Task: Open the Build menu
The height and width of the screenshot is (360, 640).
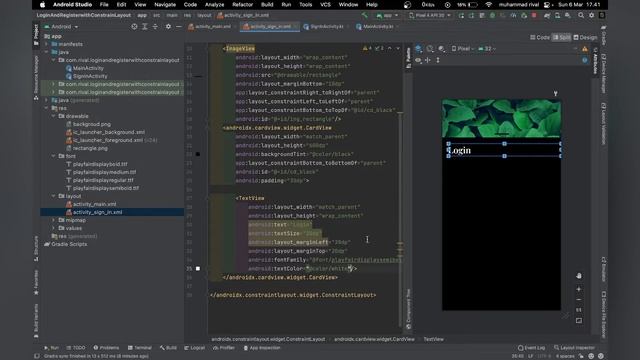Action: pos(267,4)
